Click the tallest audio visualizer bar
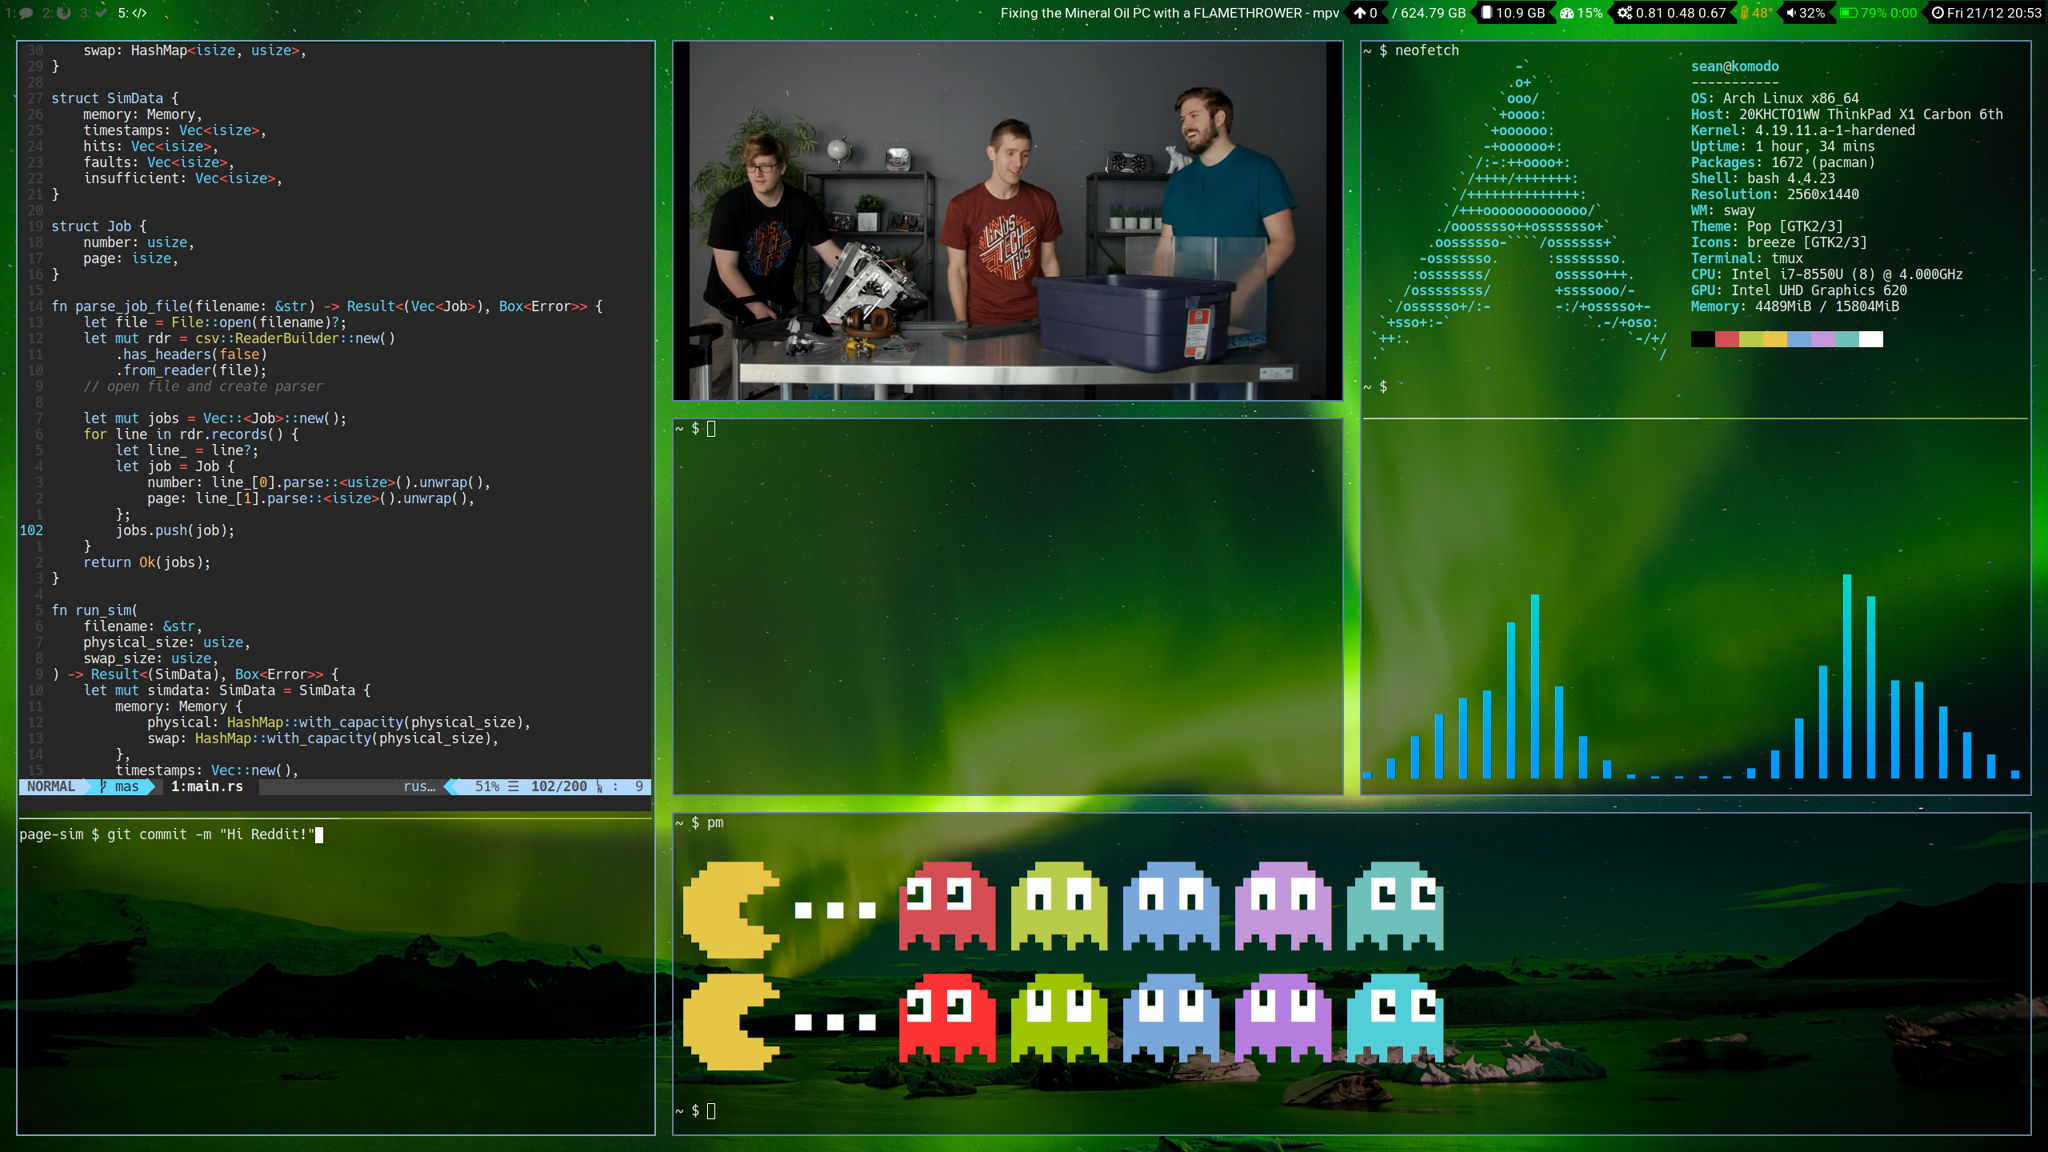The height and width of the screenshot is (1152, 2048). click(x=1847, y=676)
